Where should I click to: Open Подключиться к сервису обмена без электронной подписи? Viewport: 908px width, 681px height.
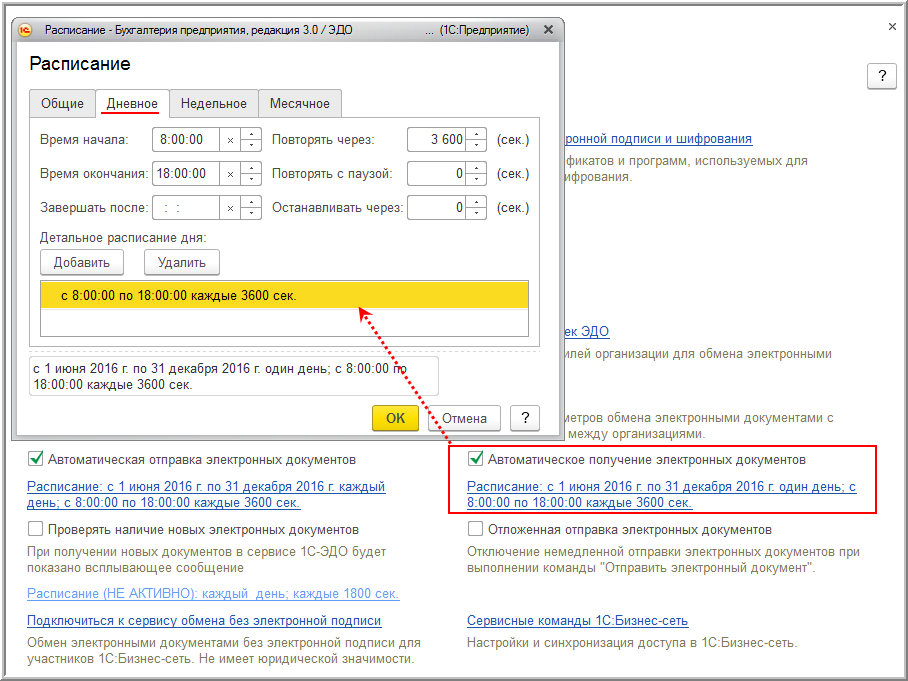pos(204,621)
